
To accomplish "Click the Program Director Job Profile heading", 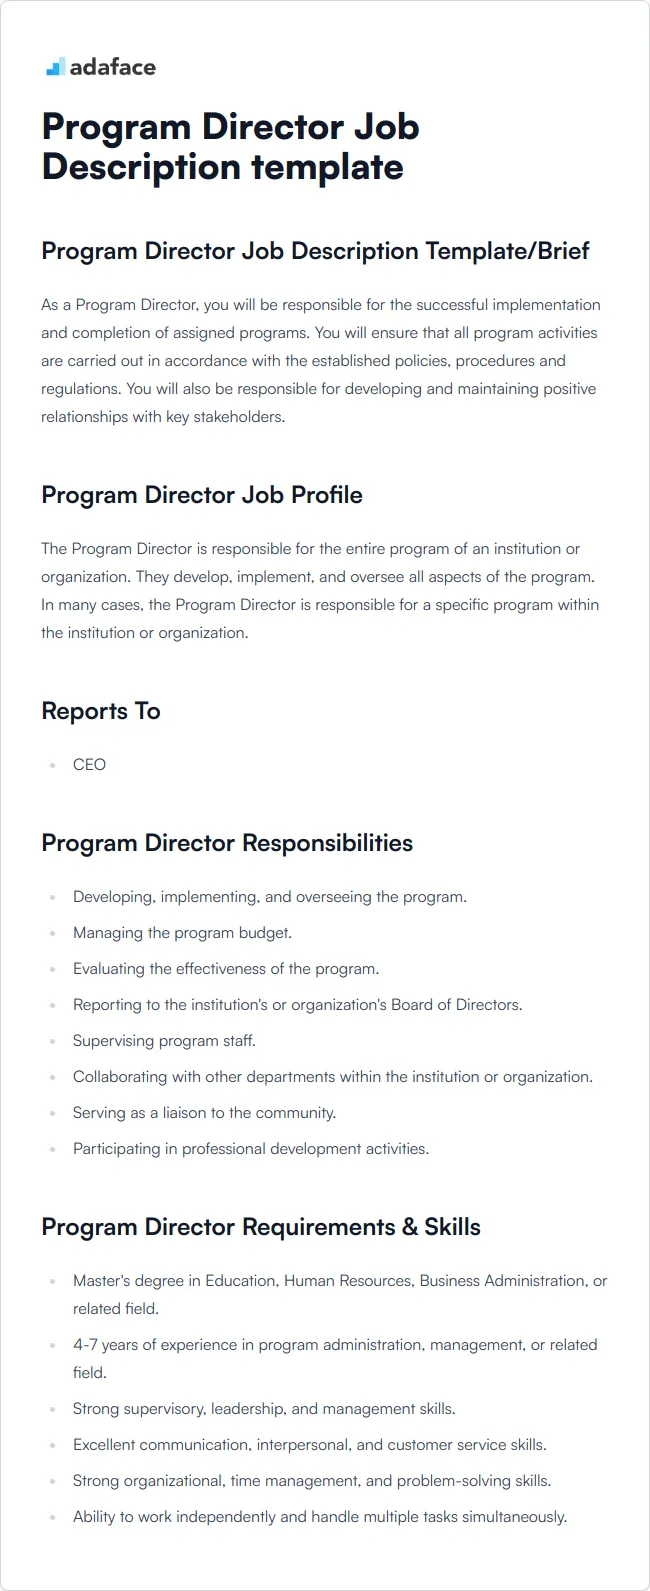I will 202,495.
